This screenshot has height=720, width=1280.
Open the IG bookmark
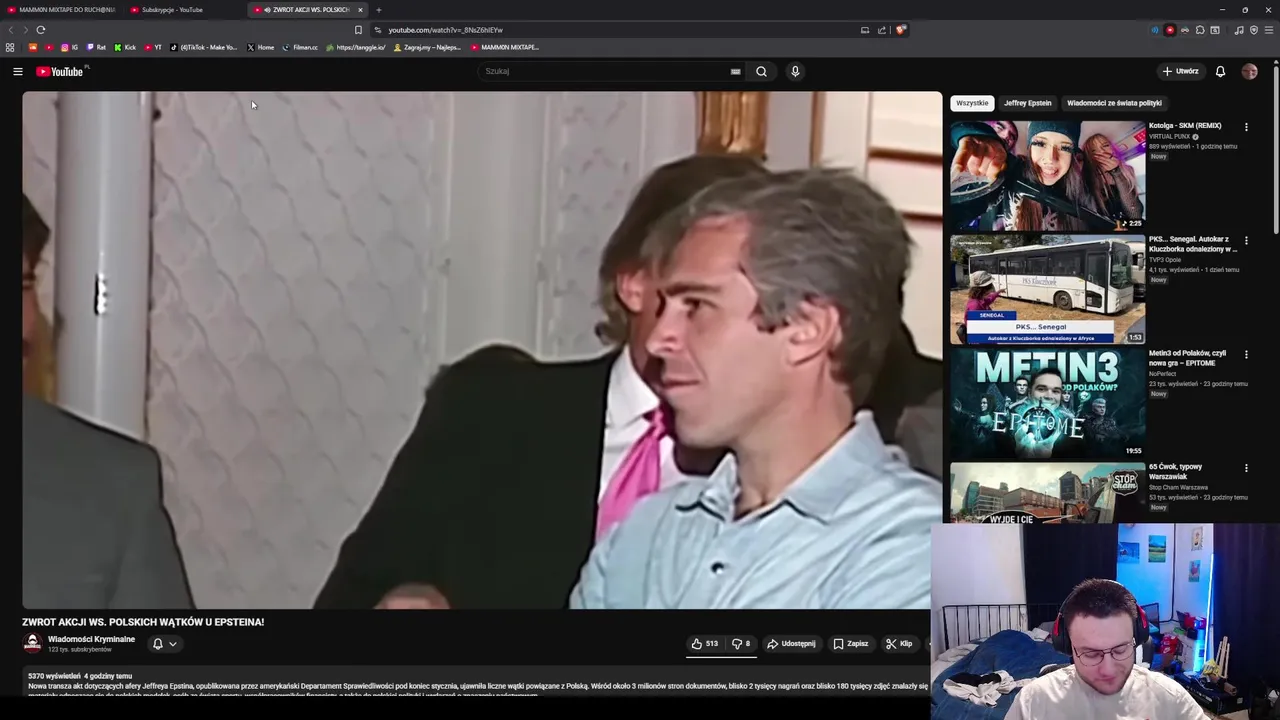(x=69, y=47)
